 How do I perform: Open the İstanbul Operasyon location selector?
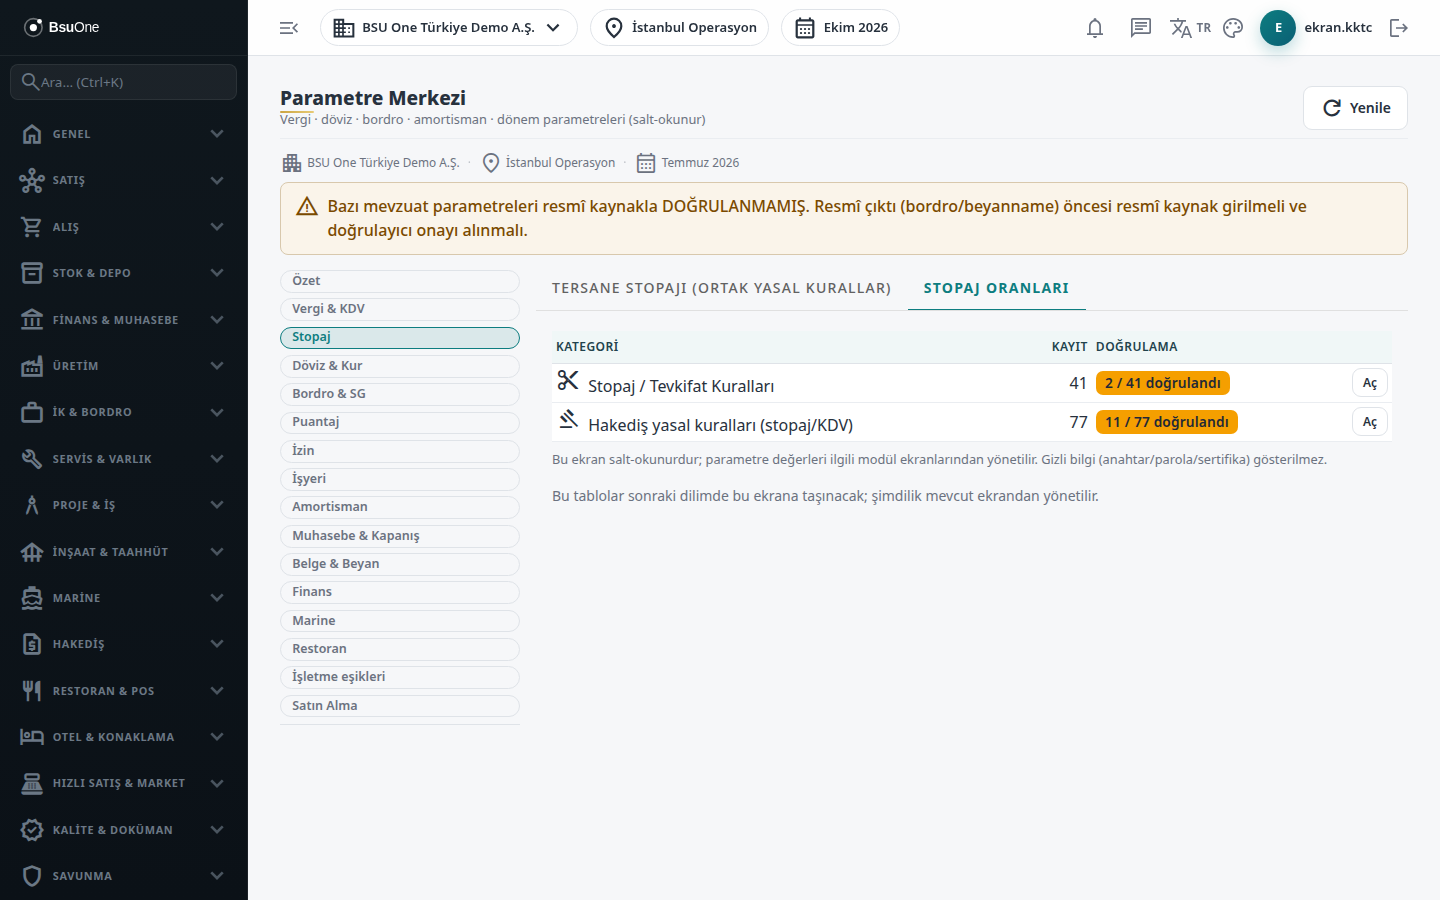[680, 28]
